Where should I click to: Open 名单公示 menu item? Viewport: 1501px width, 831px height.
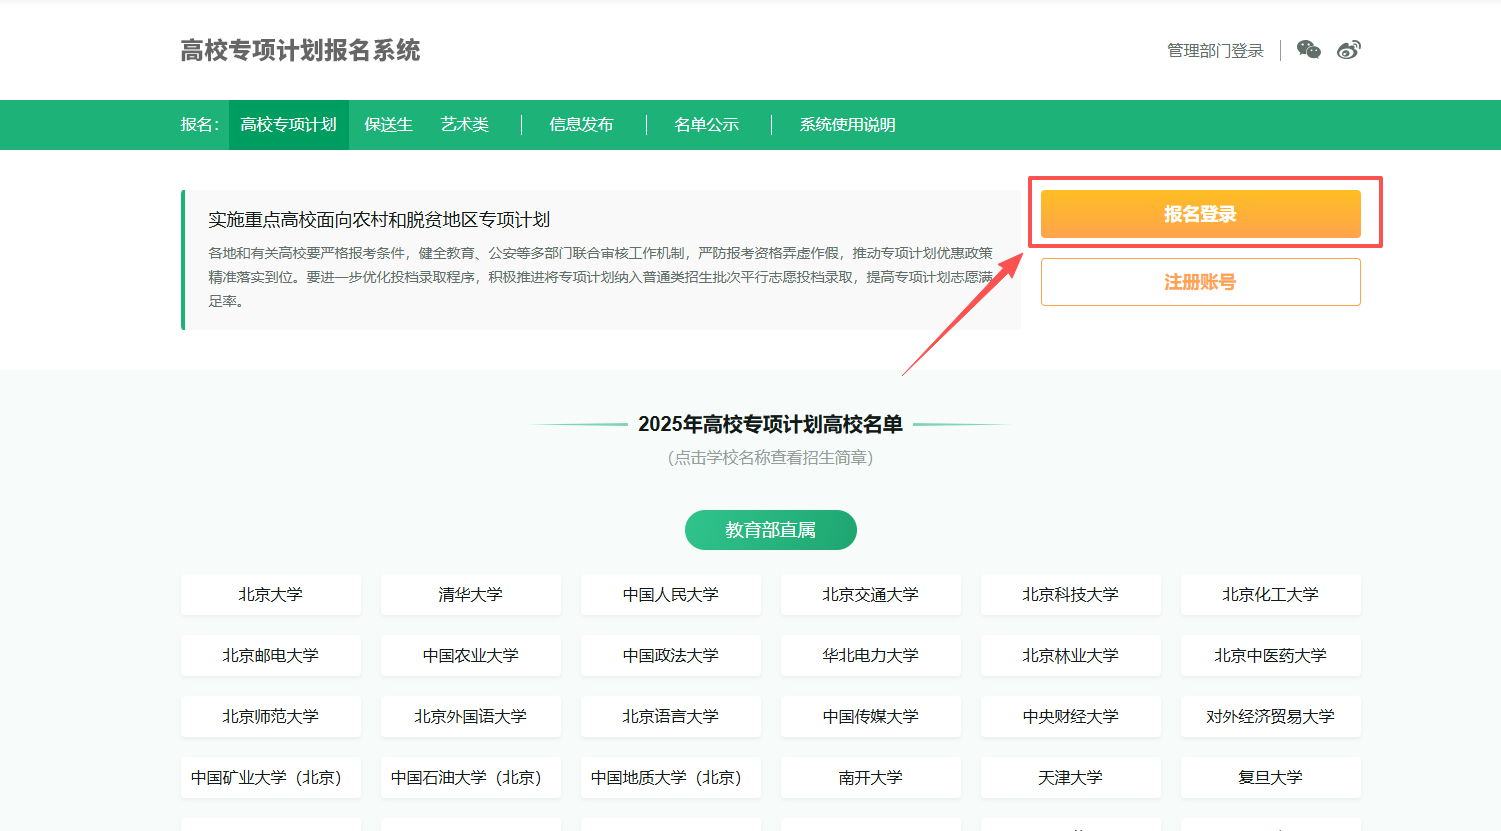pyautogui.click(x=706, y=125)
